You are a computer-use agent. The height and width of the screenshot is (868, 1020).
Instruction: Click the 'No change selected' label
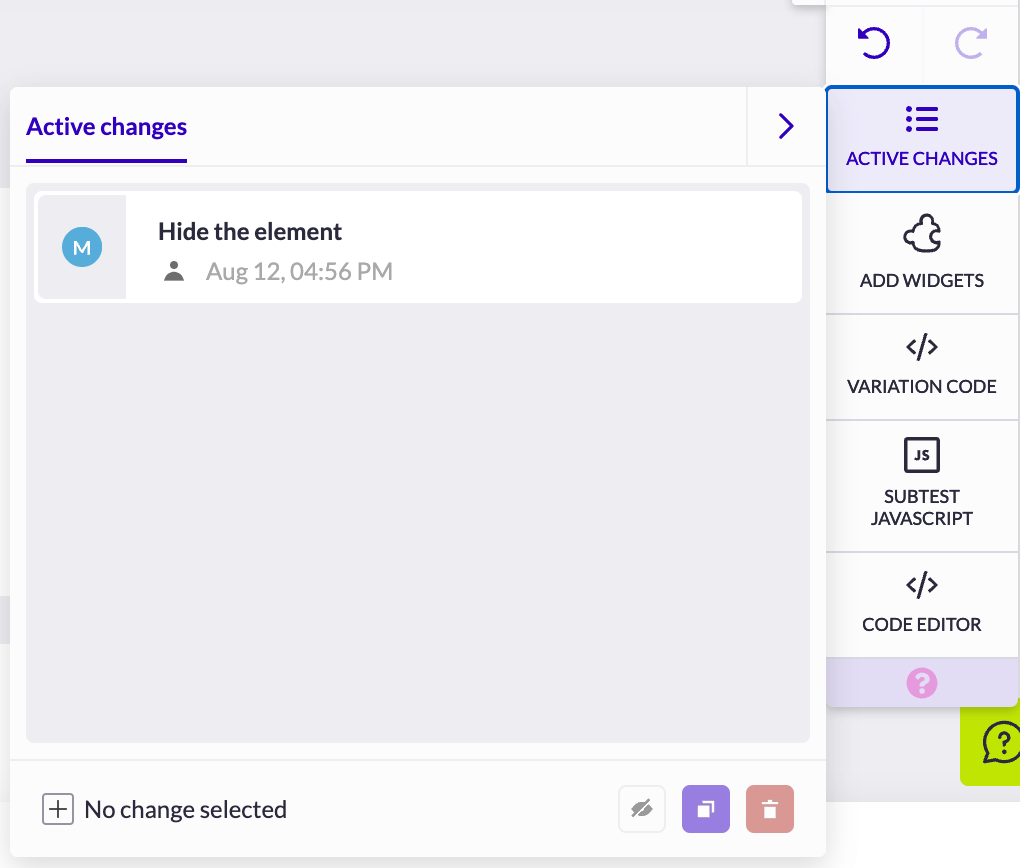185,808
